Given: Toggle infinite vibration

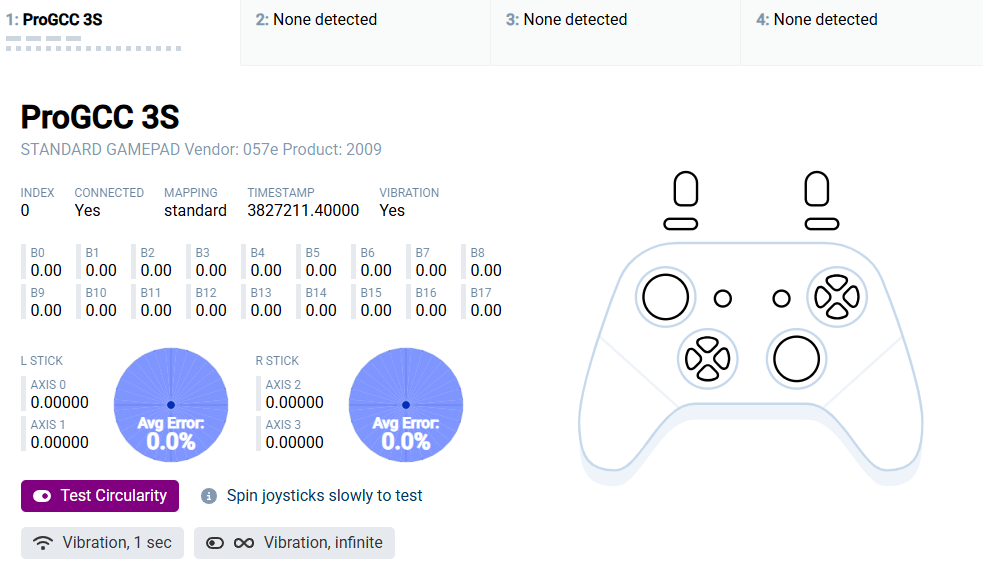Looking at the screenshot, I should pos(294,543).
